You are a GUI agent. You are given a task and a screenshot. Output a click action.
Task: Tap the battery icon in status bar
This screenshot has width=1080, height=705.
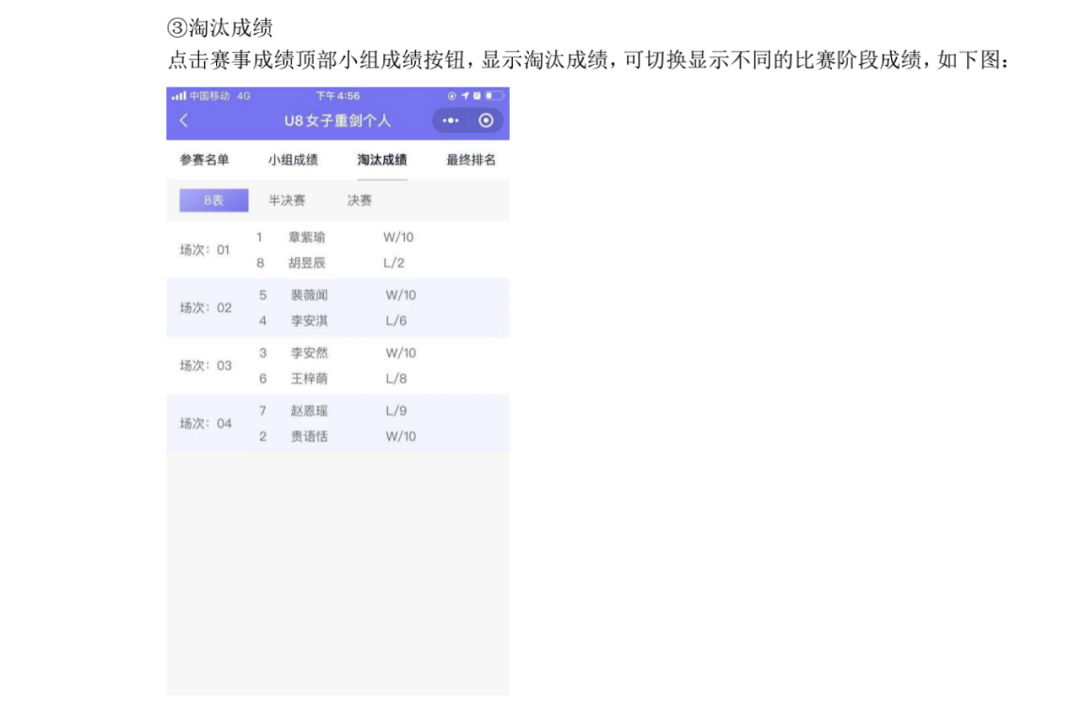click(495, 96)
